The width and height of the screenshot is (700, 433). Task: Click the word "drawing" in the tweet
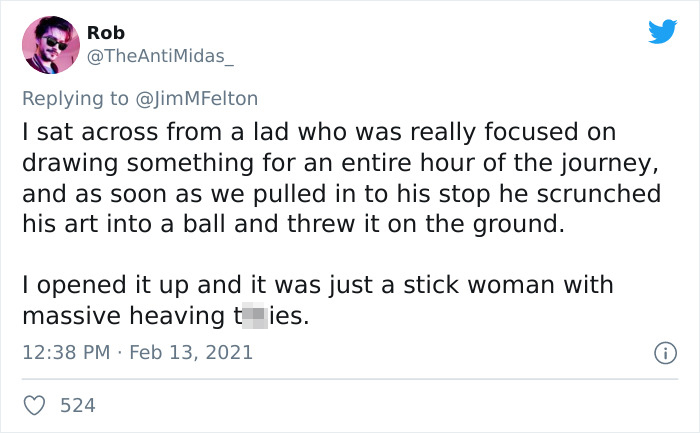click(65, 163)
